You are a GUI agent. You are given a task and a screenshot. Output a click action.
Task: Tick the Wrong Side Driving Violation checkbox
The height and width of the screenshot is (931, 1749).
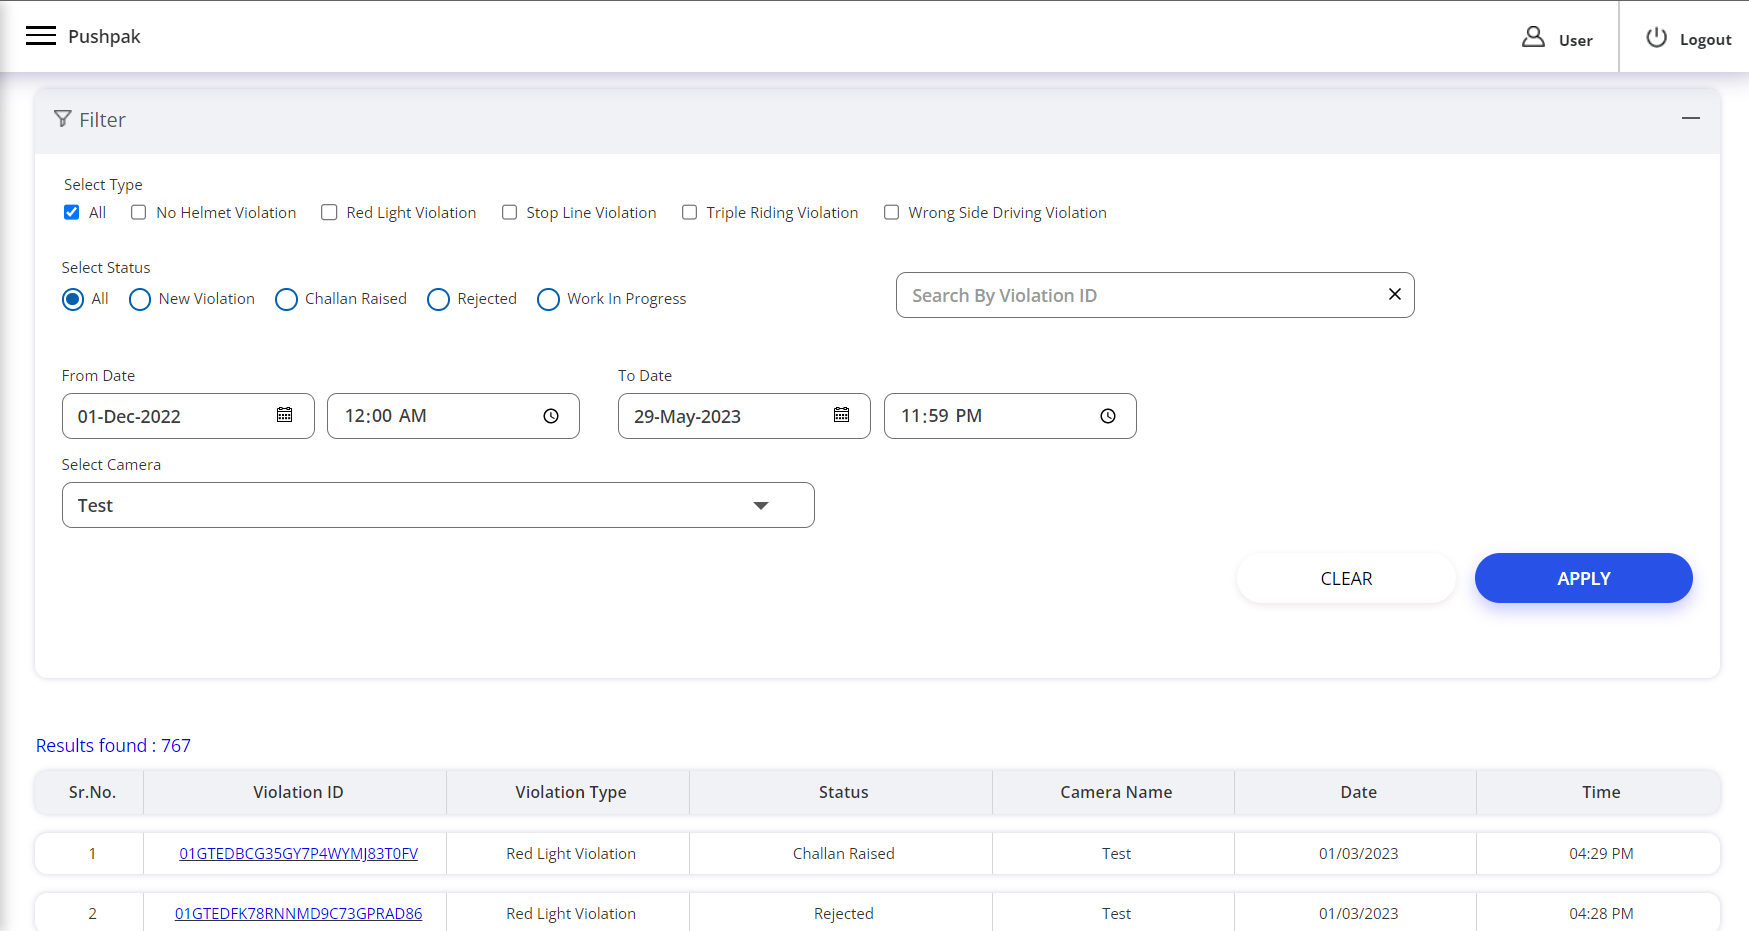click(891, 212)
